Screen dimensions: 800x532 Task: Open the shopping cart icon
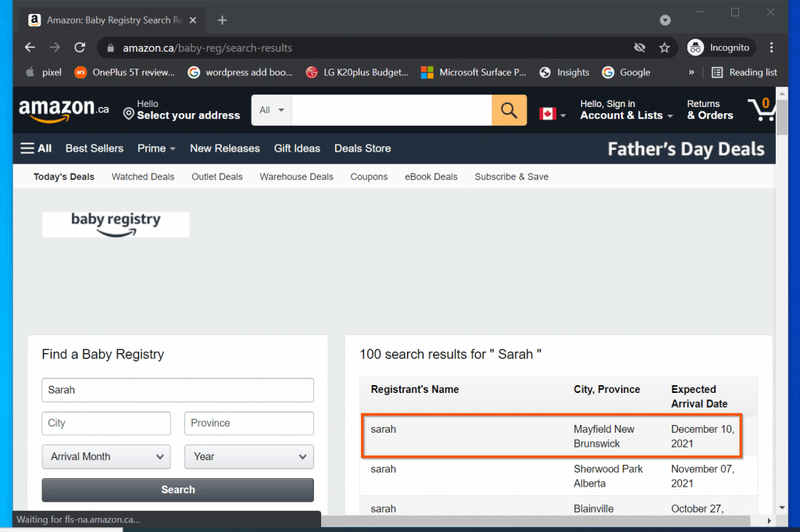[761, 109]
